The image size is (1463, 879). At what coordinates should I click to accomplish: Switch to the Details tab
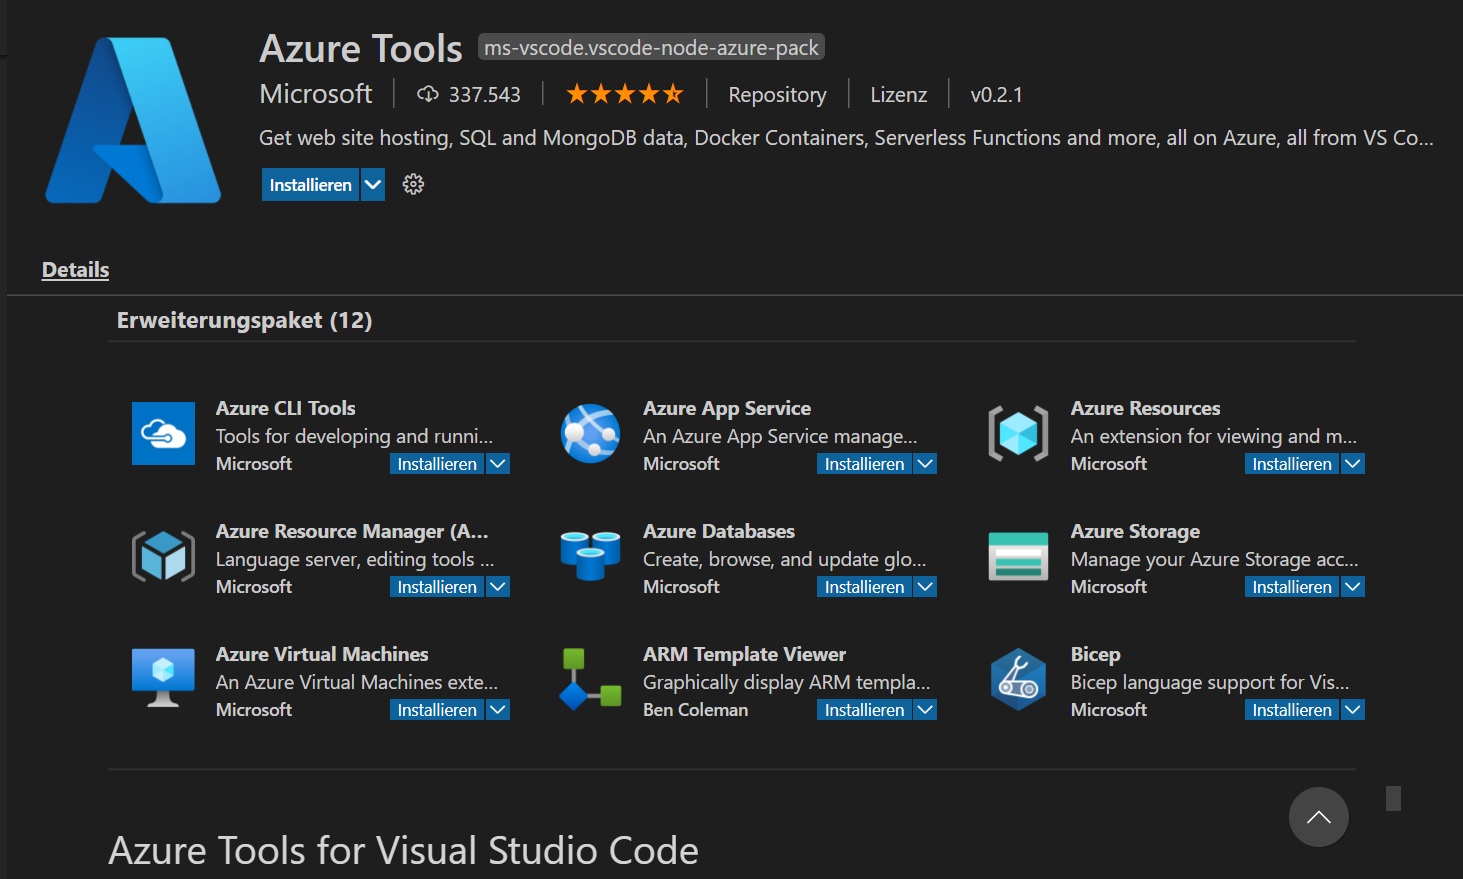75,270
